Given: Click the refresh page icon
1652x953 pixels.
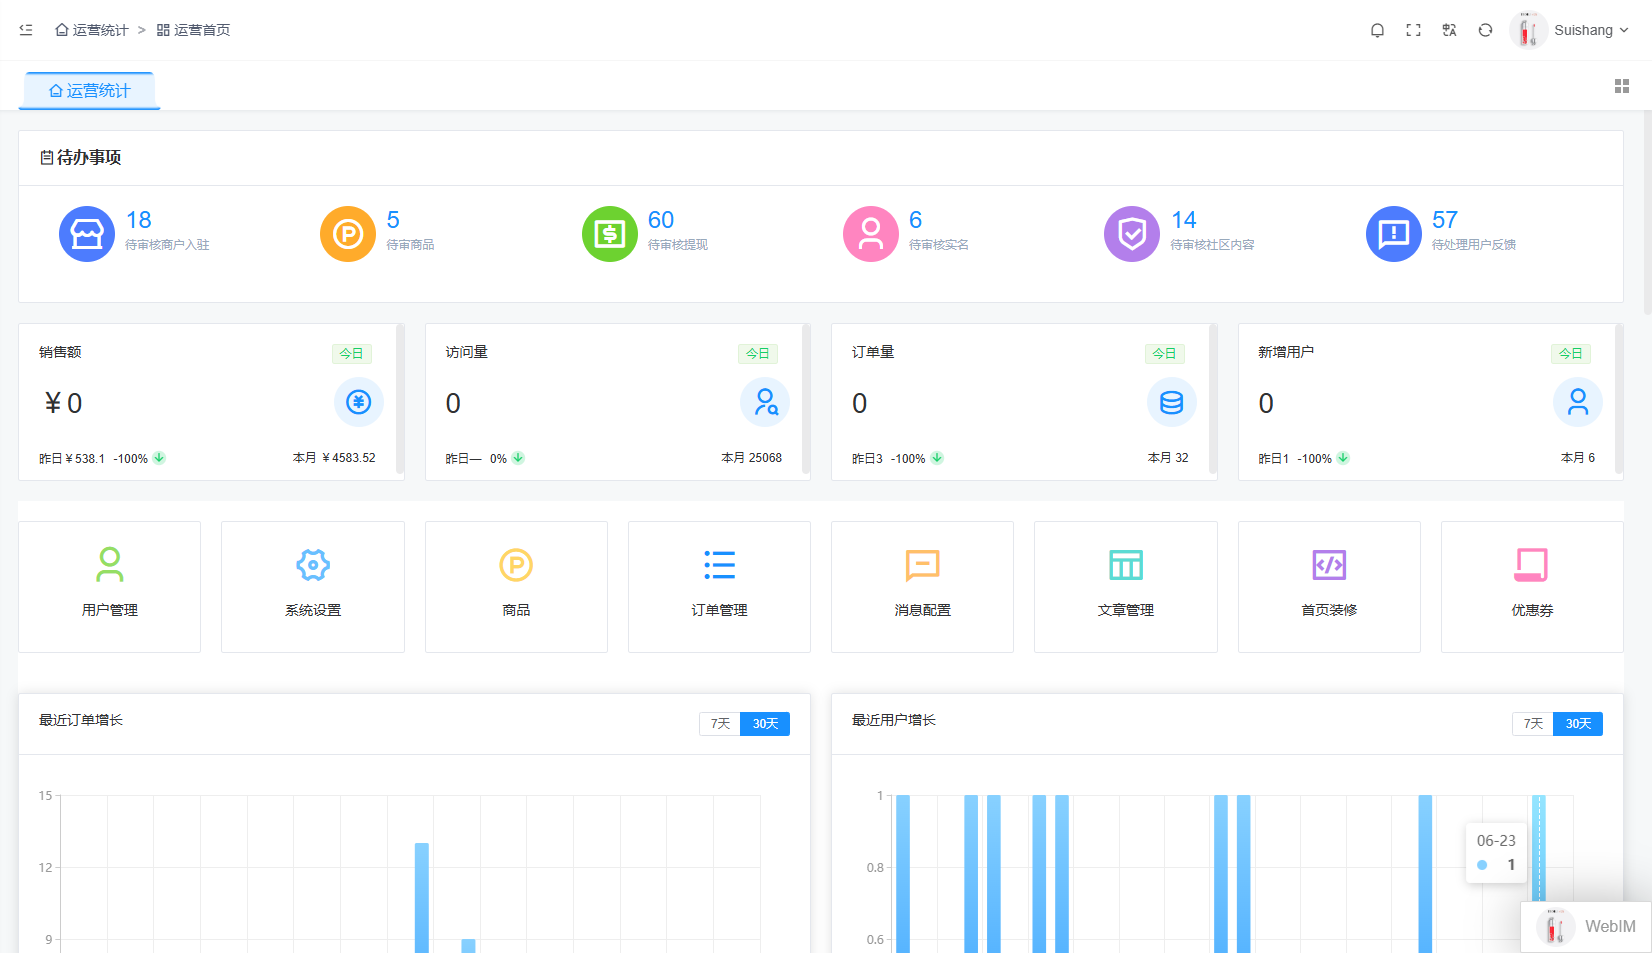Looking at the screenshot, I should click(1485, 30).
